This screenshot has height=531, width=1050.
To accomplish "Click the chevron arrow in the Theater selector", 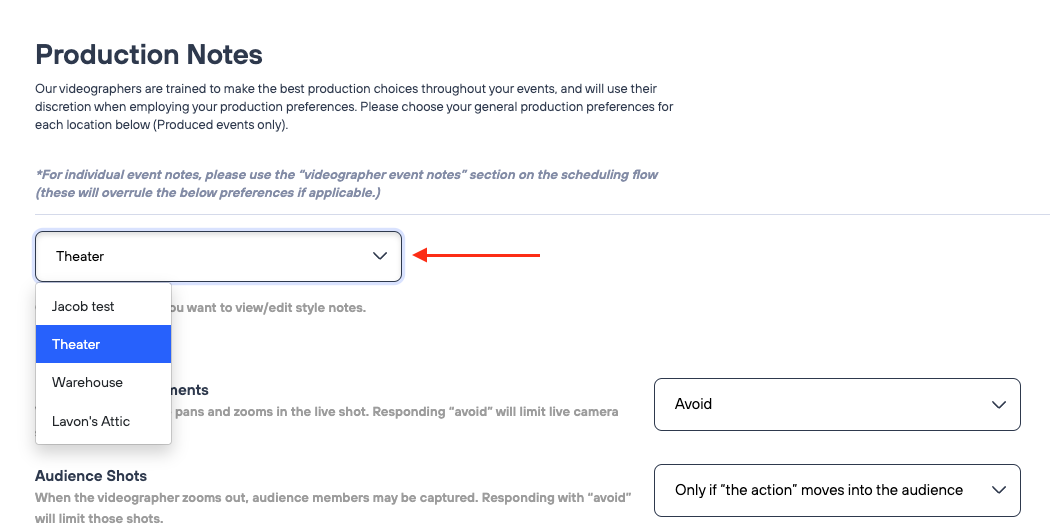I will click(380, 257).
